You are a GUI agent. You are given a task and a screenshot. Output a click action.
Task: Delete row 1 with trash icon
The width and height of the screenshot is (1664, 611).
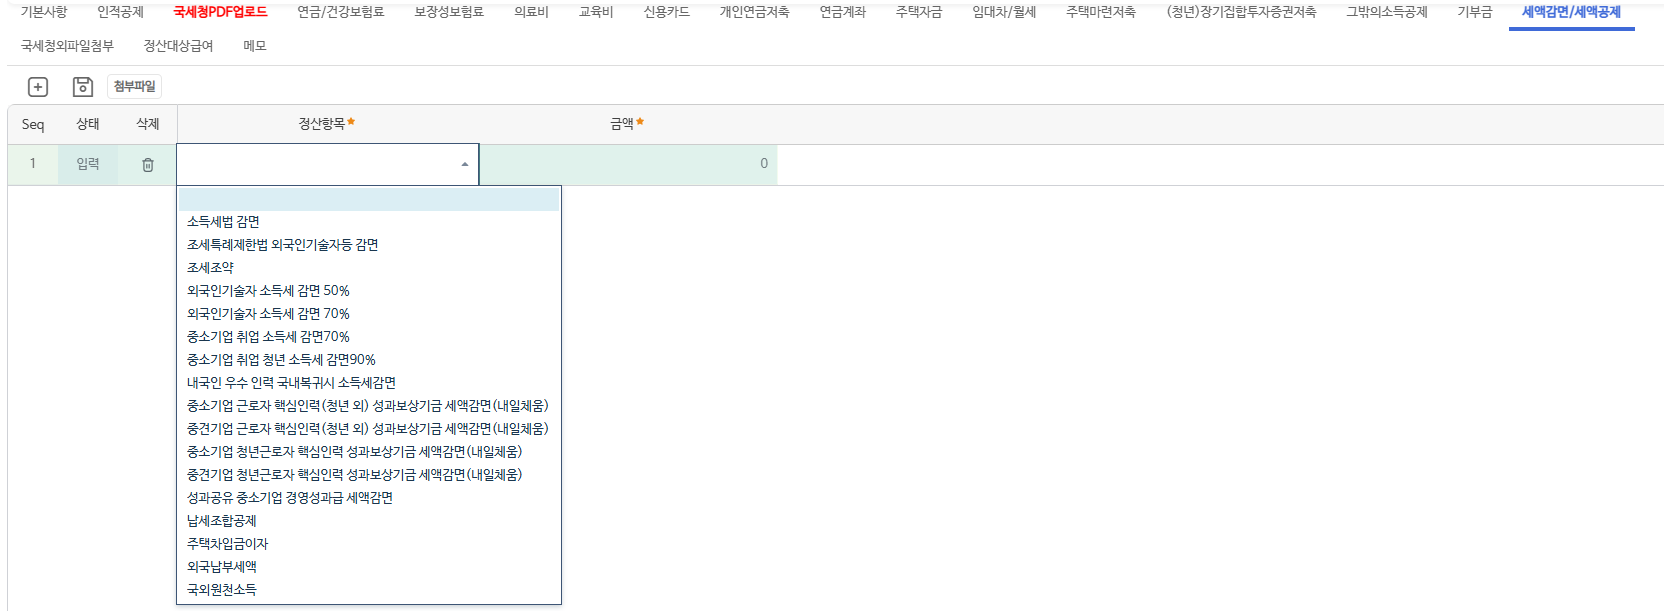coord(148,165)
